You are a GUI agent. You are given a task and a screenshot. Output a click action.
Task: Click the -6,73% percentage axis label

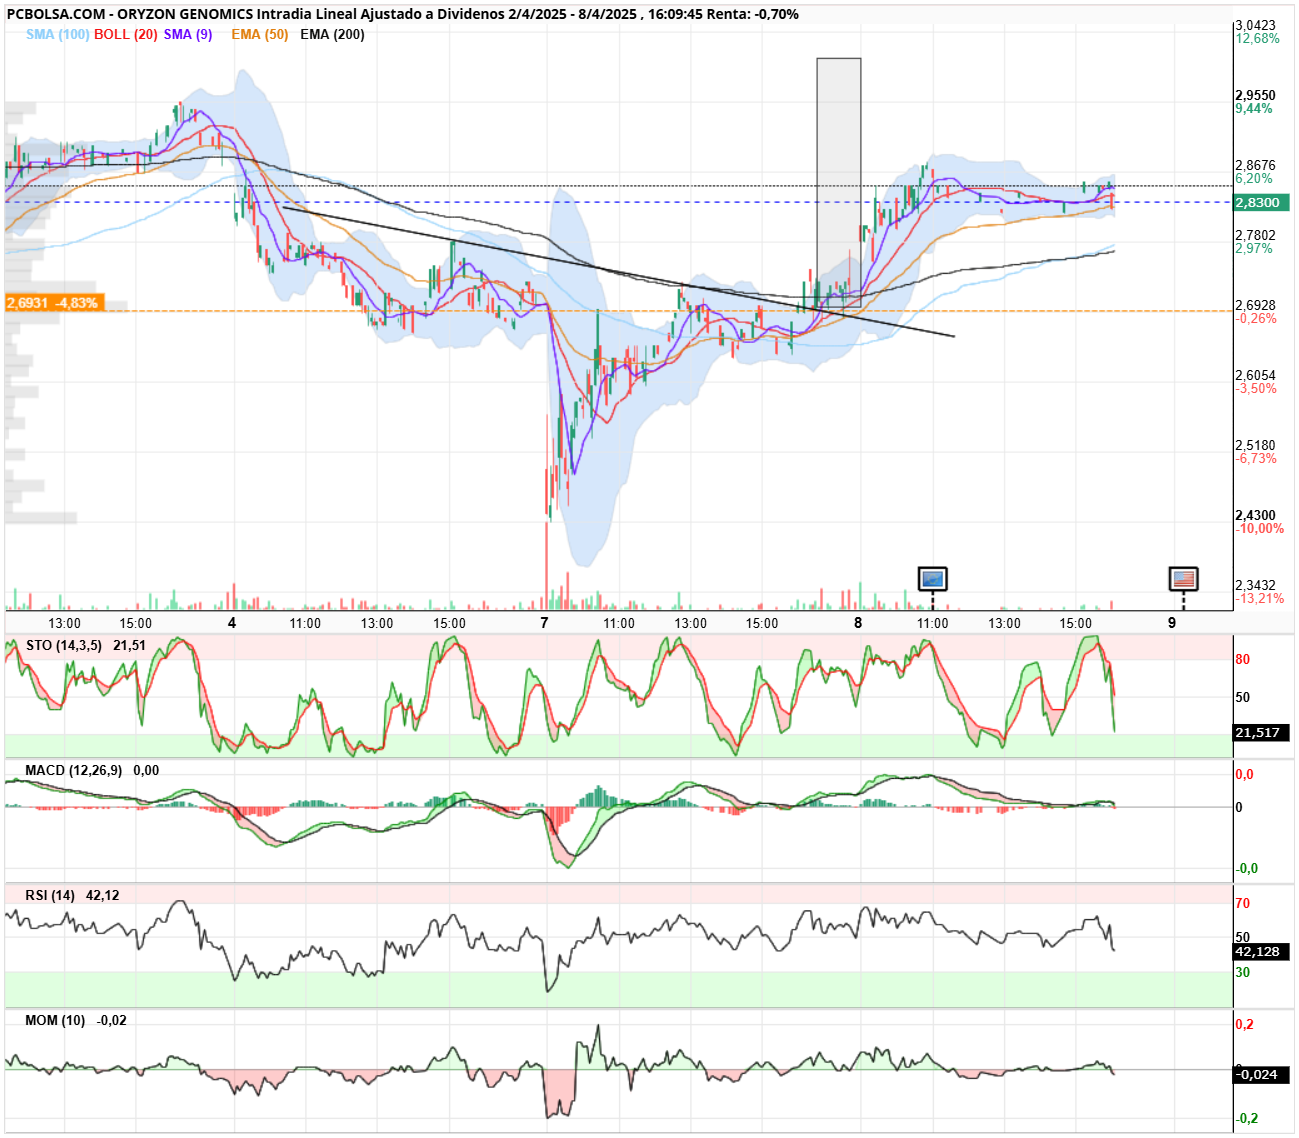point(1257,458)
